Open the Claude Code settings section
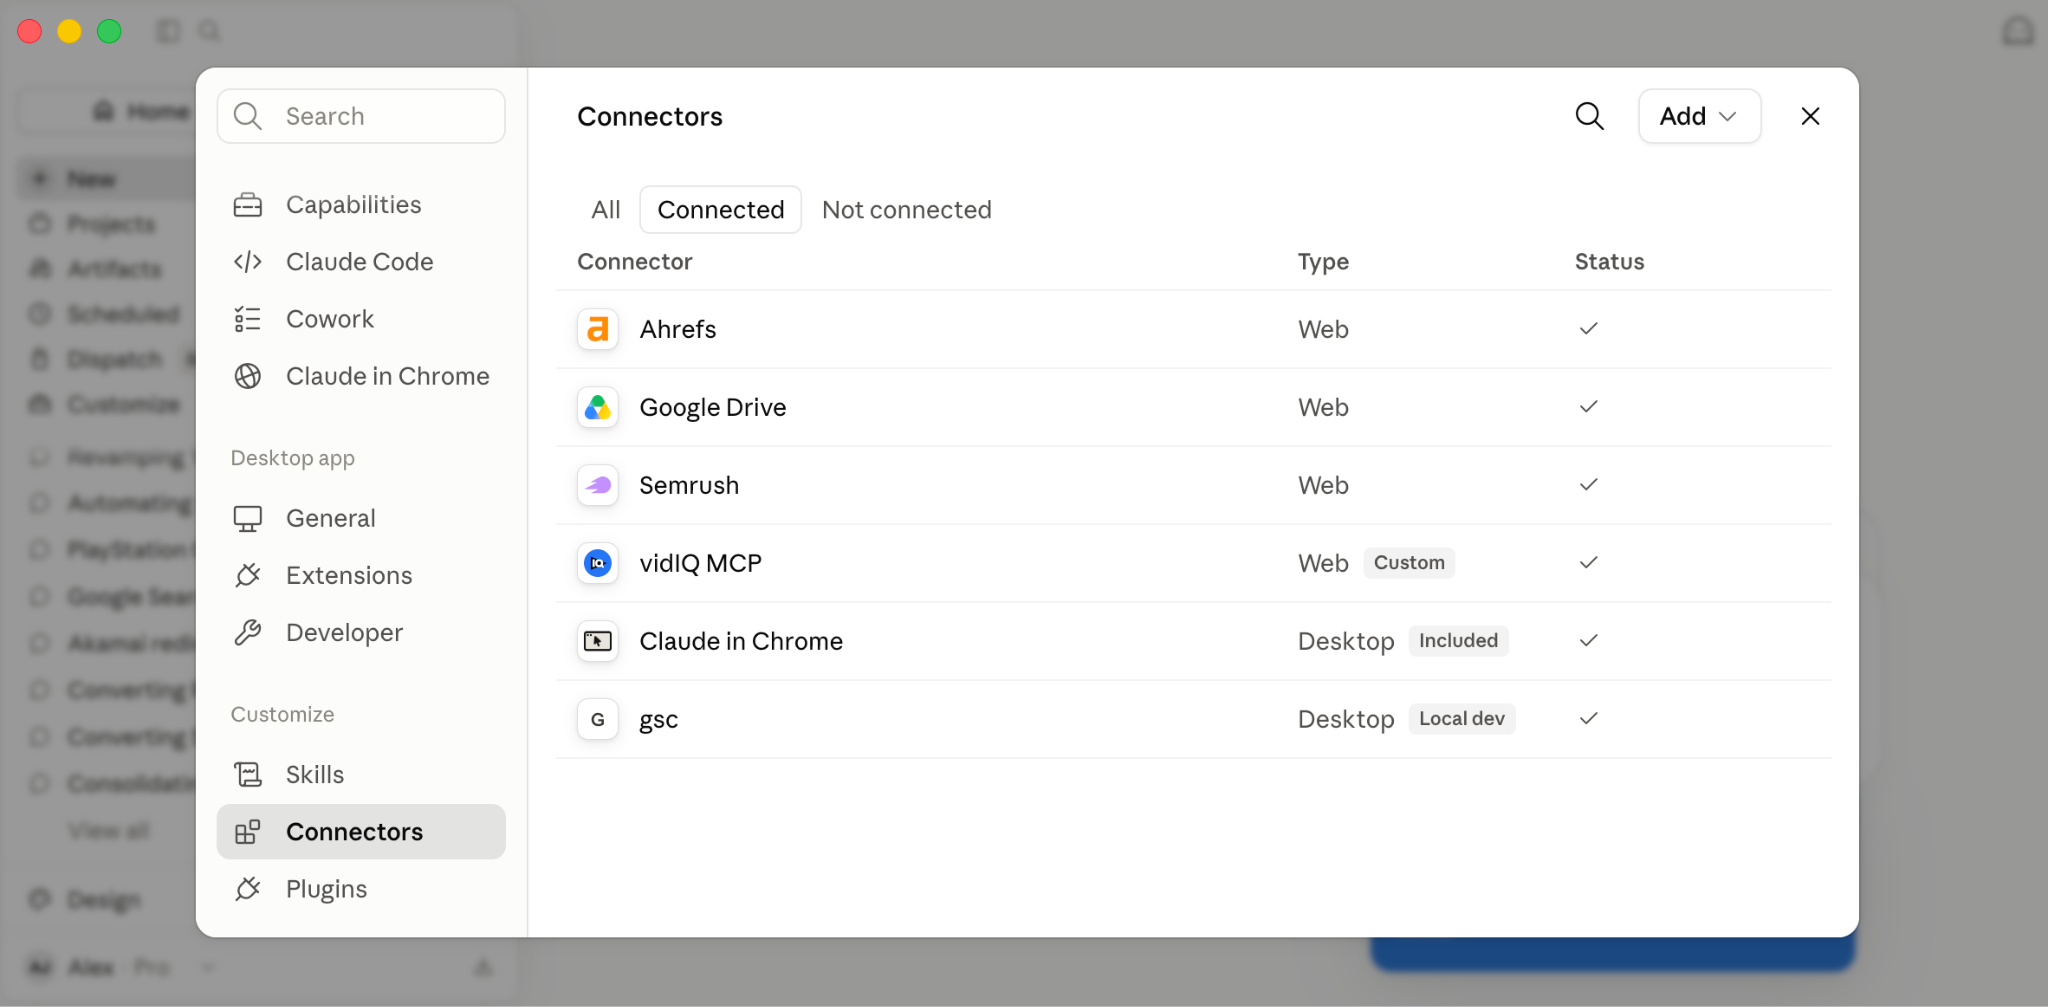This screenshot has width=2048, height=1007. point(361,261)
